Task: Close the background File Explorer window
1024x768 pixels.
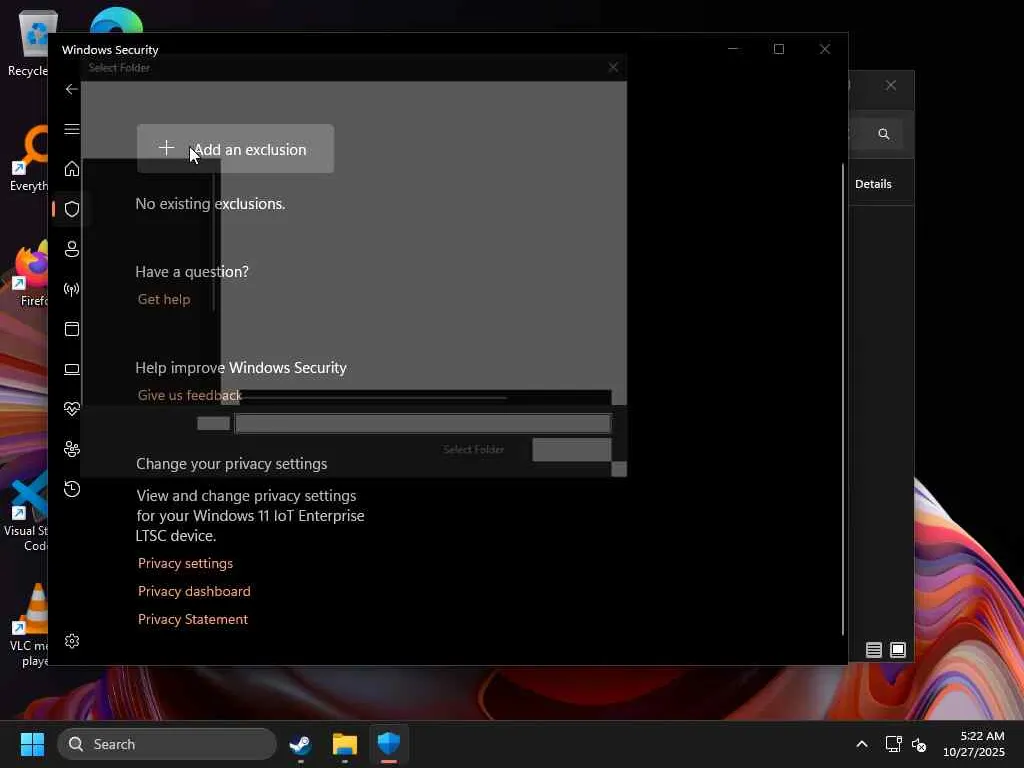Action: click(x=891, y=86)
